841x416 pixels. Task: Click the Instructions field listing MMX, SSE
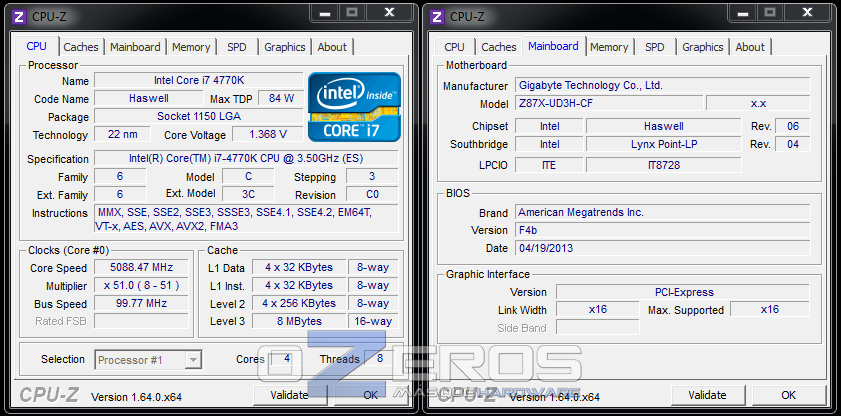(246, 219)
